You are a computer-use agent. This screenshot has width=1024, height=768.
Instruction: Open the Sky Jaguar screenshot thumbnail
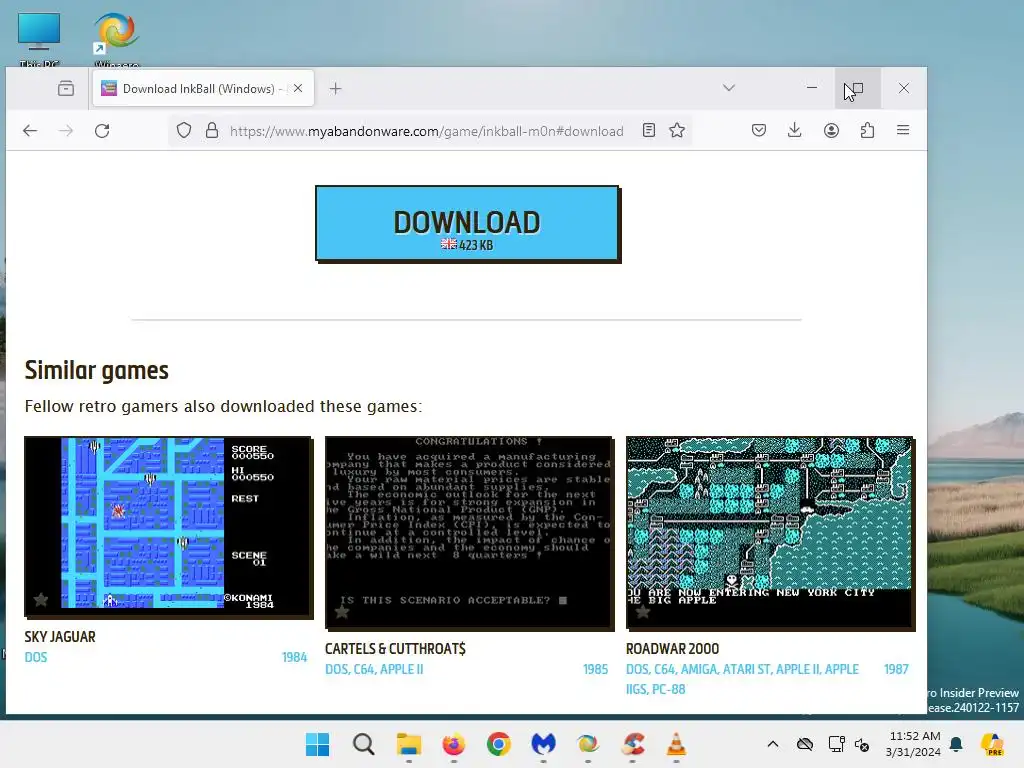tap(168, 527)
